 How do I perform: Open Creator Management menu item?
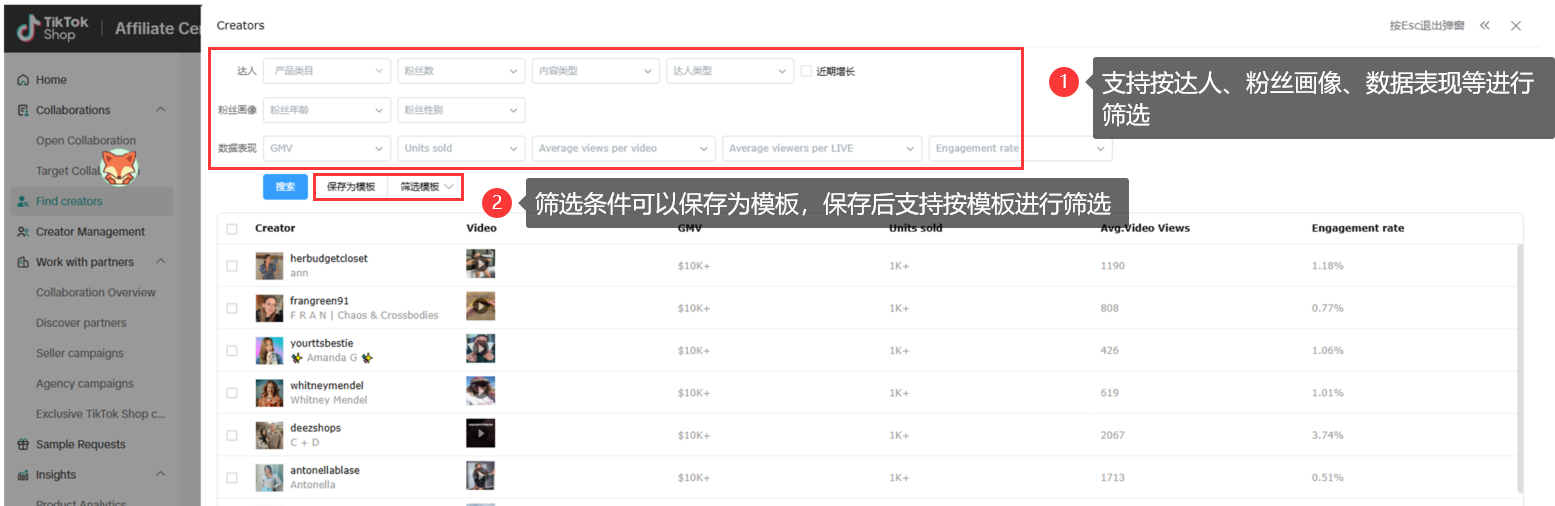[91, 232]
